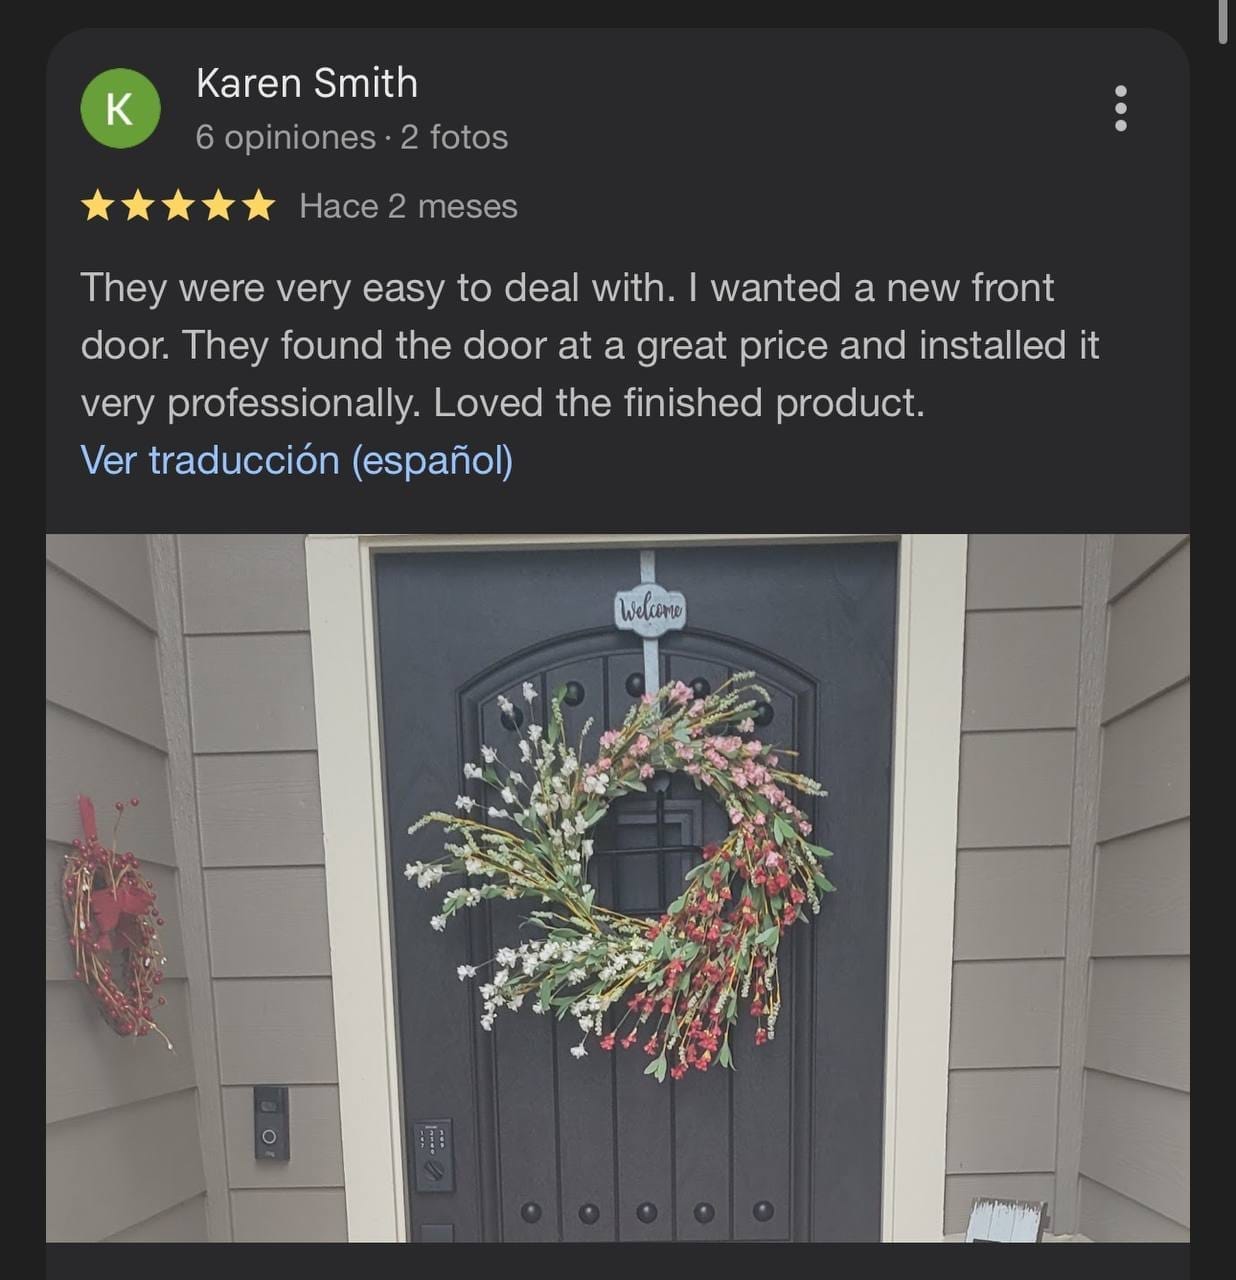Screen dimensions: 1236x1280
Task: Click the red heart wreath on the siding
Action: point(113,922)
